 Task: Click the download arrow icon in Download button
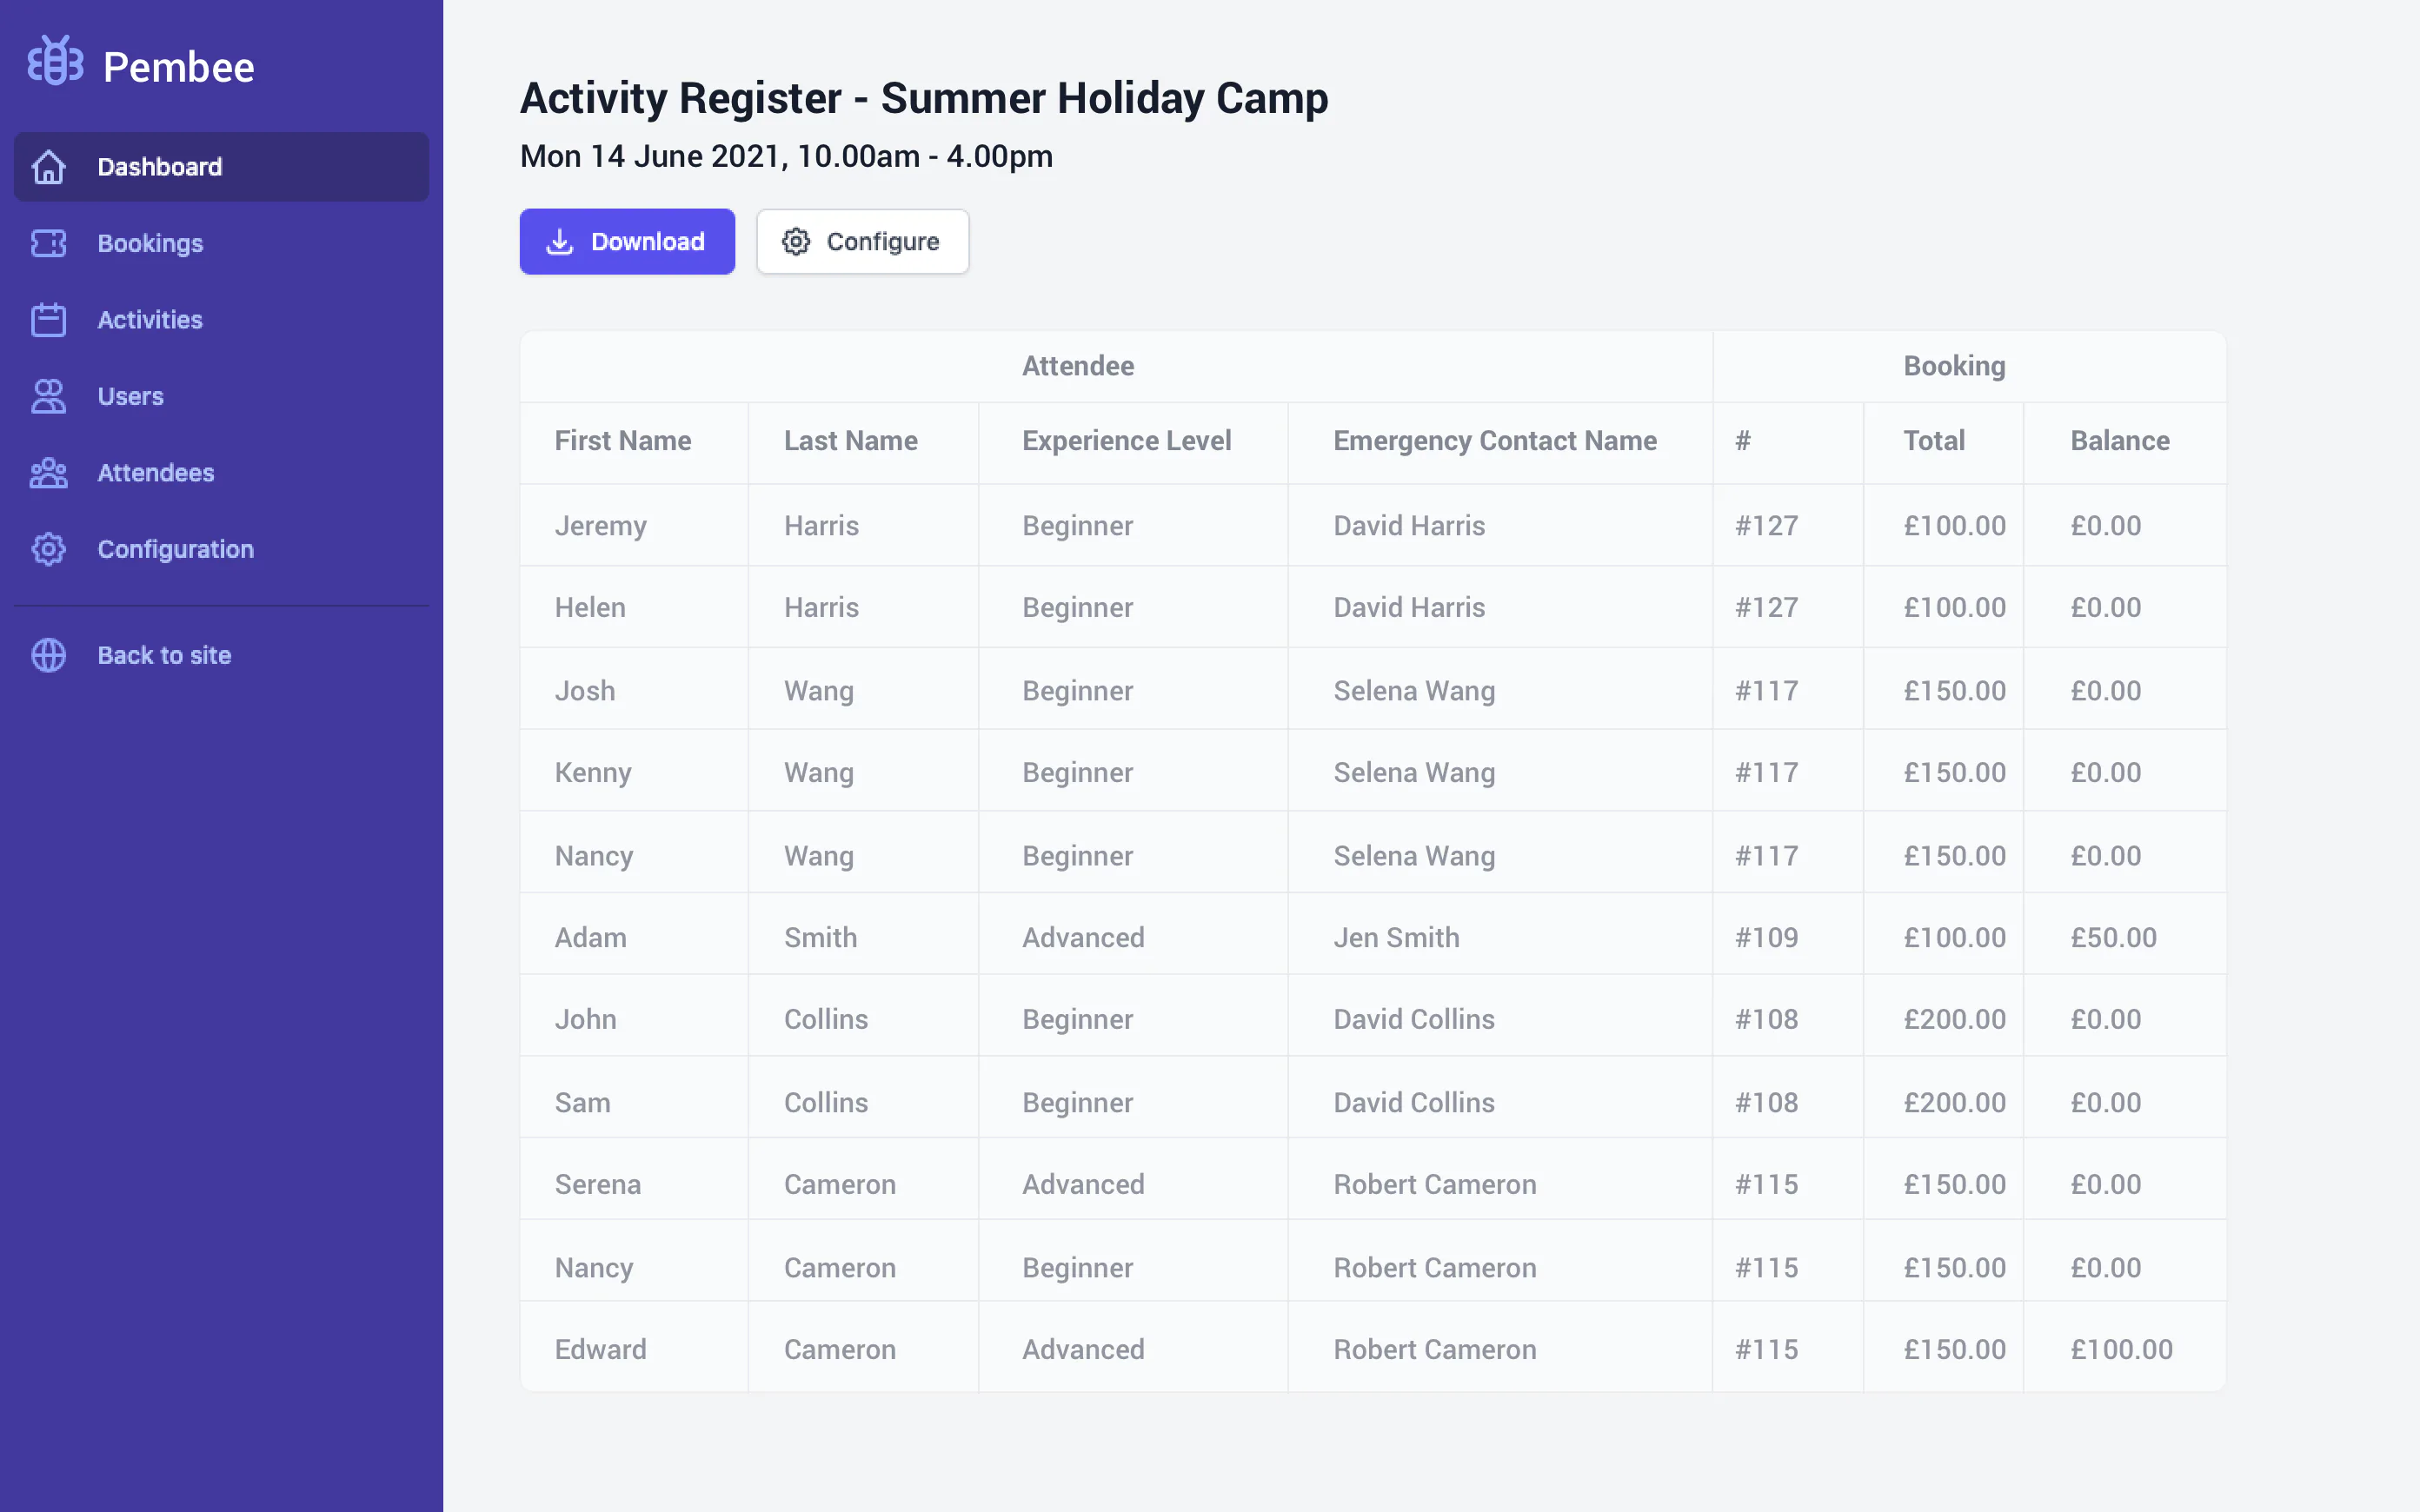pyautogui.click(x=560, y=242)
